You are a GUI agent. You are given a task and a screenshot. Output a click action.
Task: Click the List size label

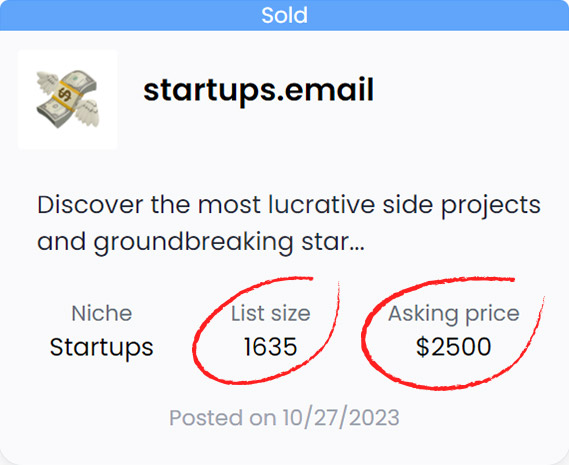pos(271,313)
